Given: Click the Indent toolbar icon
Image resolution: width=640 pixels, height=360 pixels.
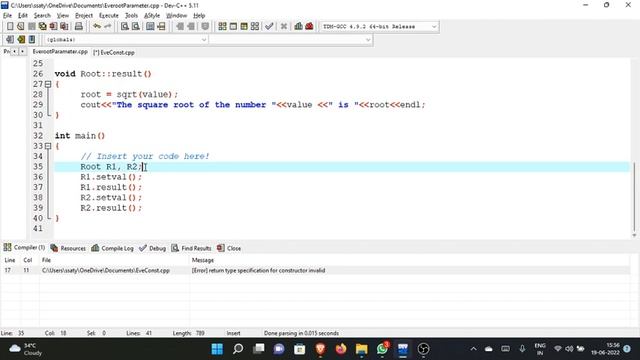Looking at the screenshot, I should click(180, 27).
